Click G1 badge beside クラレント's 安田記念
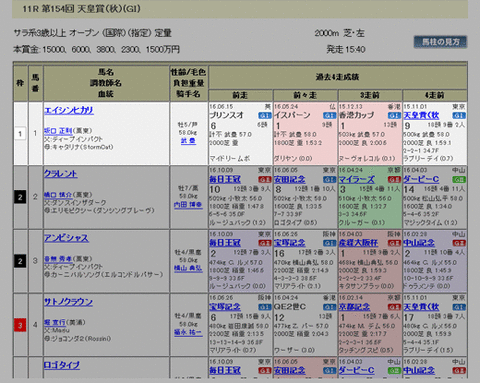The image size is (480, 383). [329, 180]
